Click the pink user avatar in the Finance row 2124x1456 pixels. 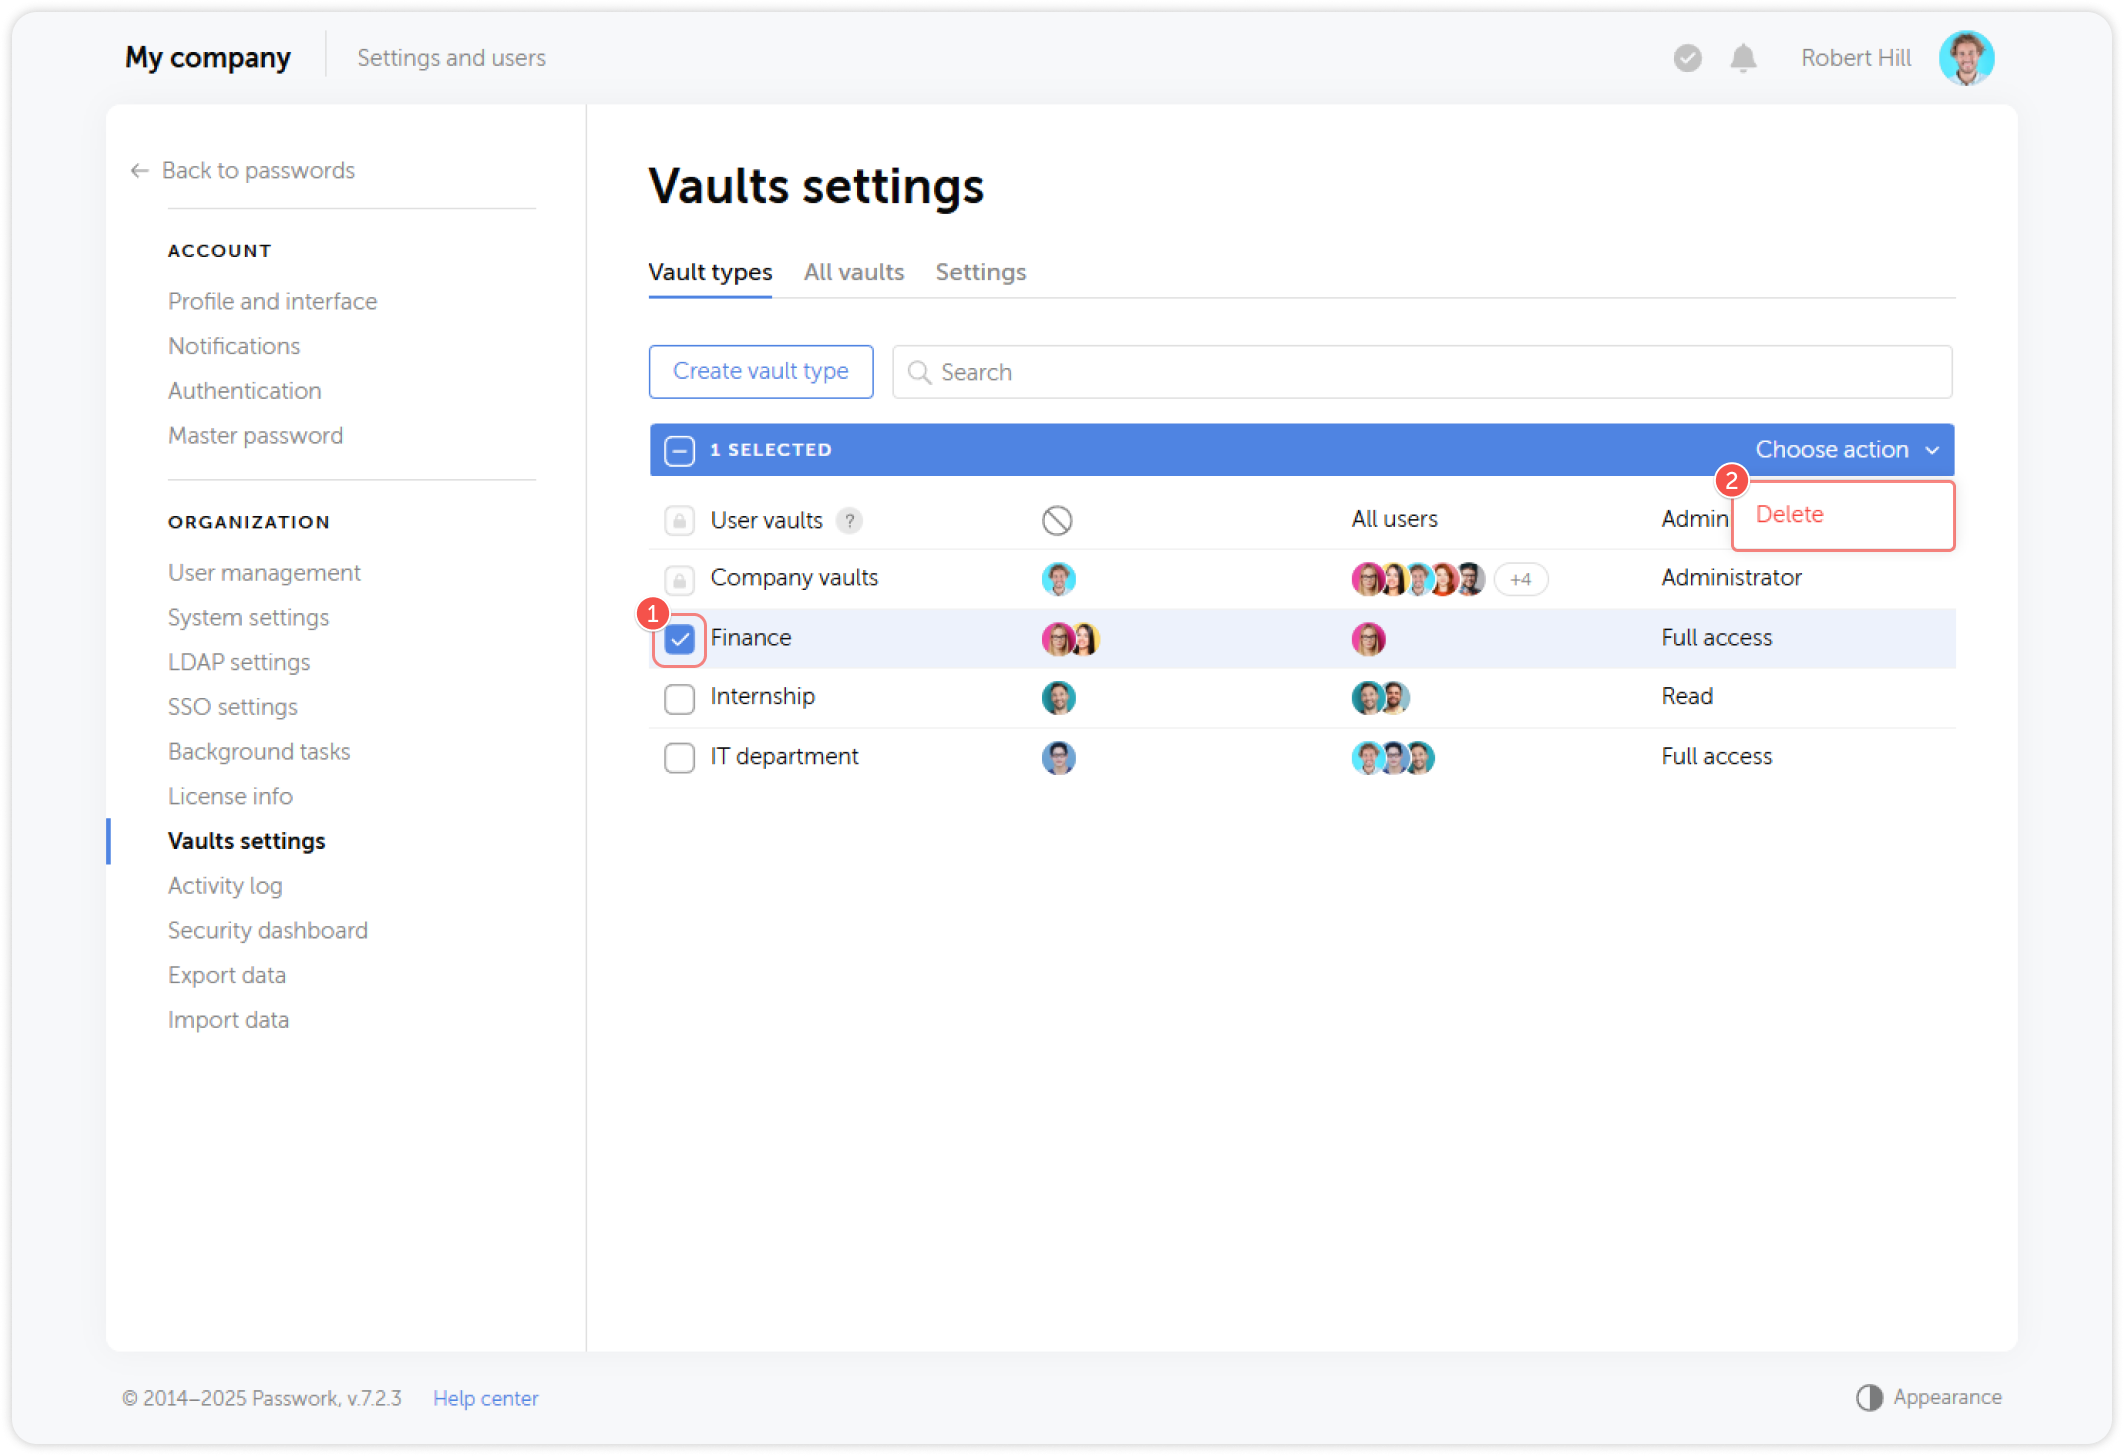pyautogui.click(x=1058, y=638)
